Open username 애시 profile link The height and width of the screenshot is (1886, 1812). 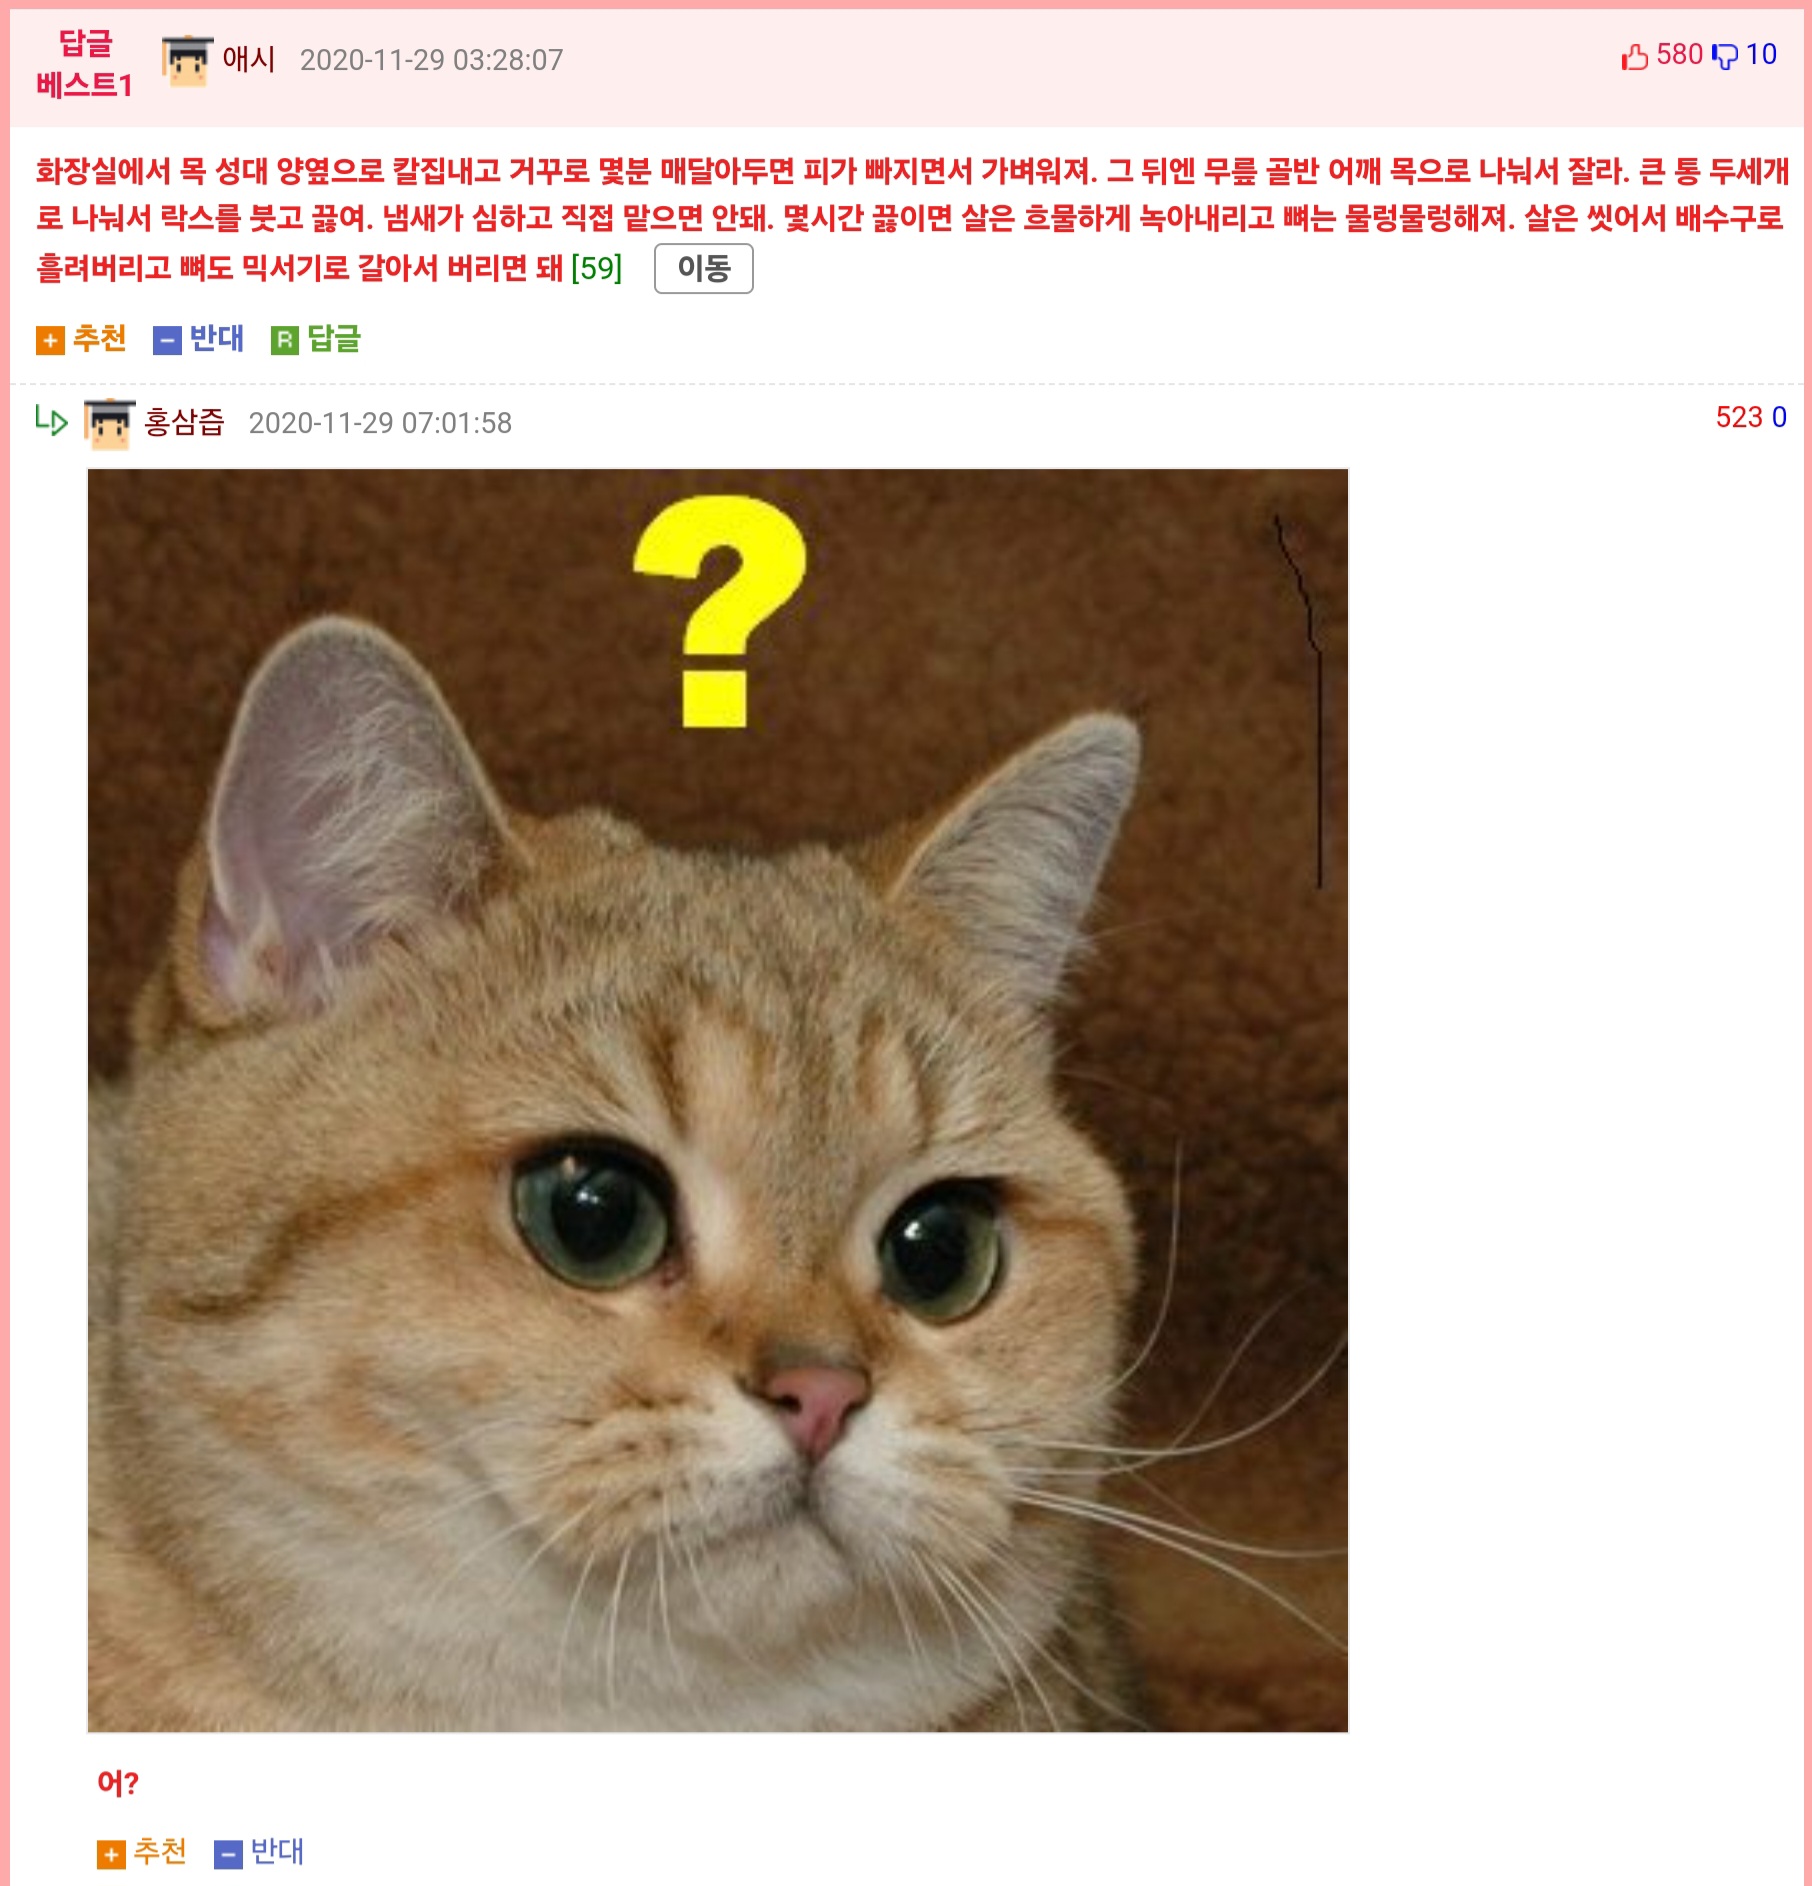pos(249,59)
